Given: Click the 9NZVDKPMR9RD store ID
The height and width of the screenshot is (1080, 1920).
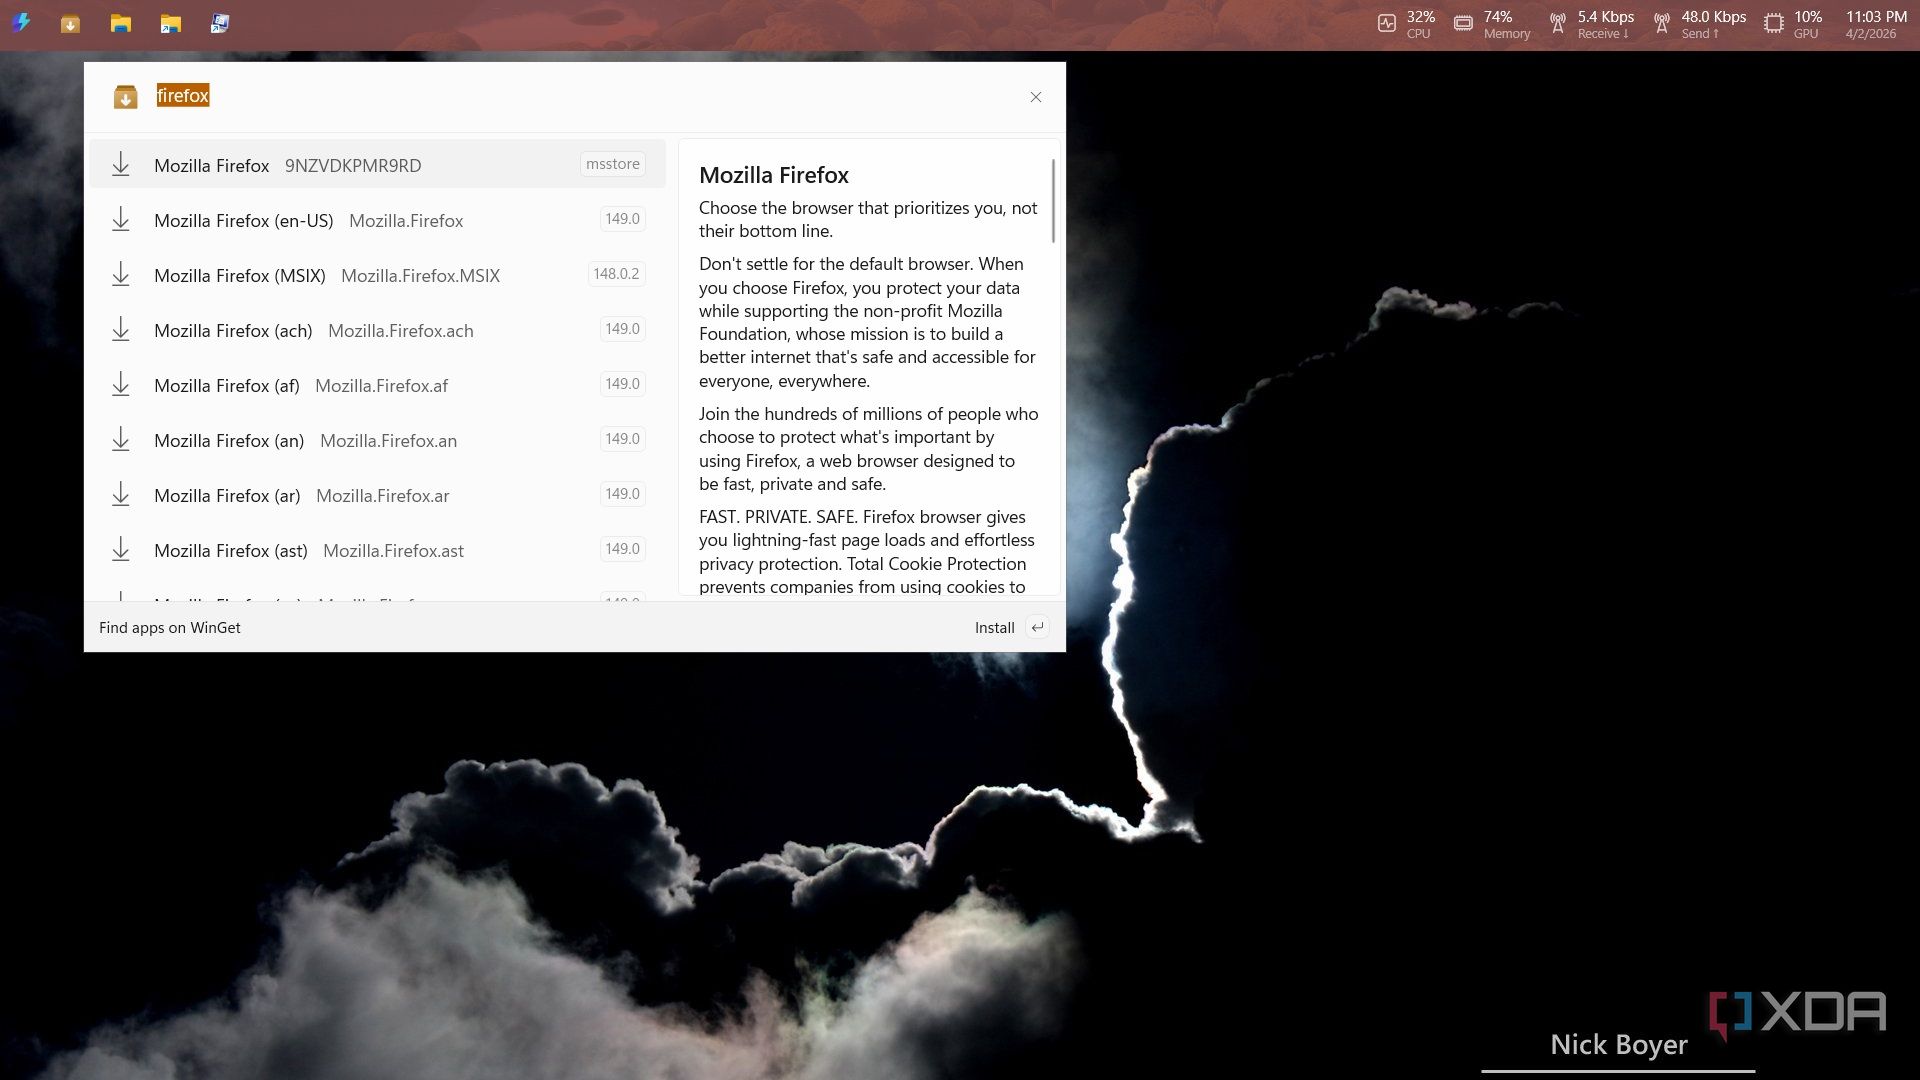Looking at the screenshot, I should pyautogui.click(x=353, y=166).
